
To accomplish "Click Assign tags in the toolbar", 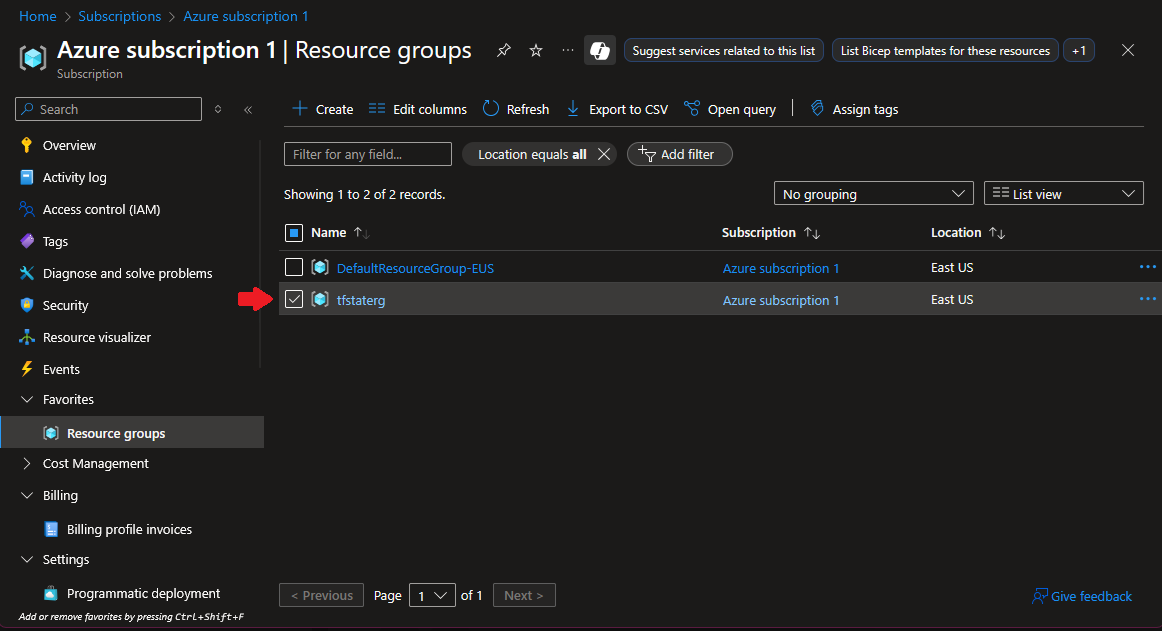I will (854, 109).
